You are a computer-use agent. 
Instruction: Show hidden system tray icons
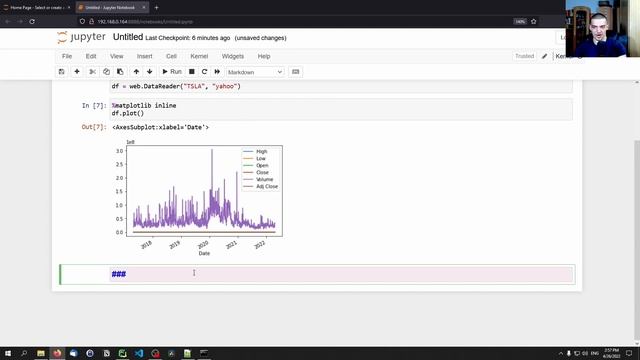tap(560, 353)
